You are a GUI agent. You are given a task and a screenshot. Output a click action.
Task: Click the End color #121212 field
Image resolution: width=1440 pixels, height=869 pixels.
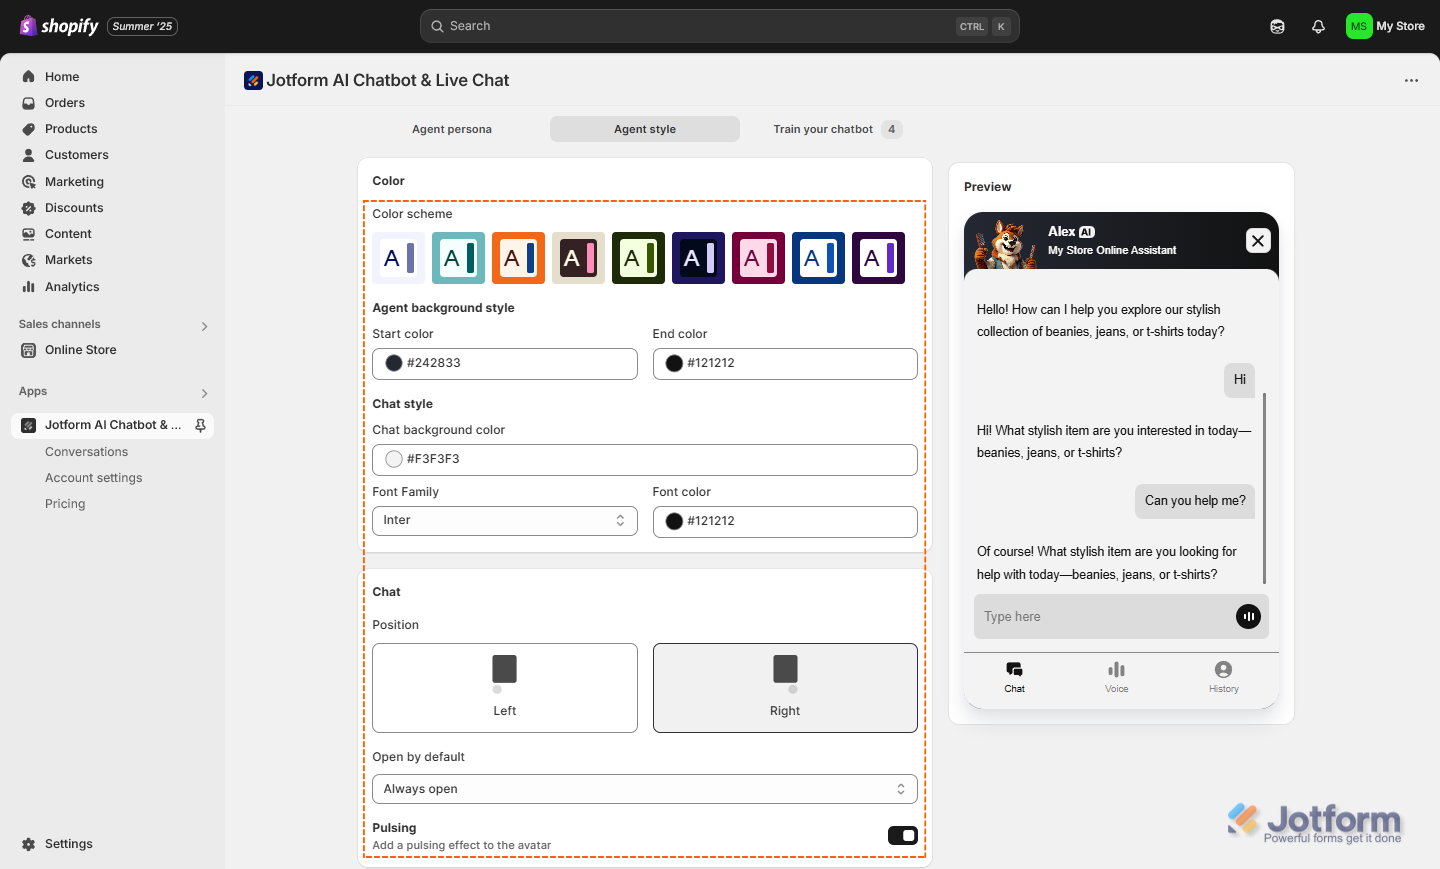pos(785,364)
